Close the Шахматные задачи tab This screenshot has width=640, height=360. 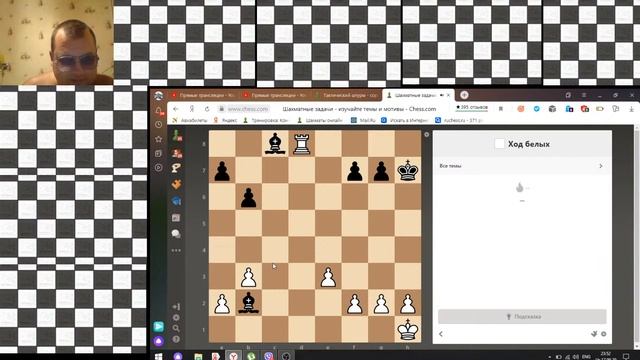point(448,95)
